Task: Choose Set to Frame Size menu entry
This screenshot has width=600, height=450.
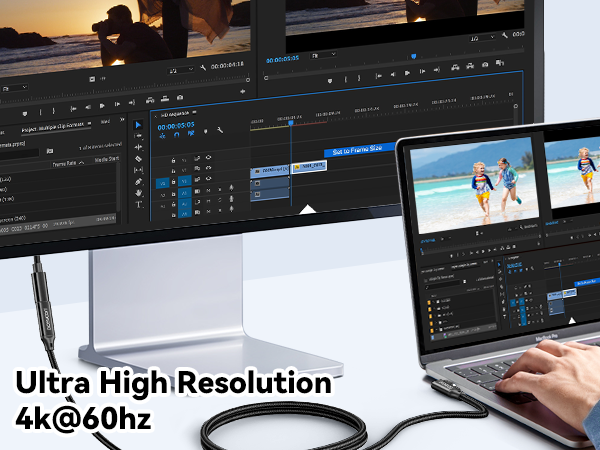Action: [357, 150]
